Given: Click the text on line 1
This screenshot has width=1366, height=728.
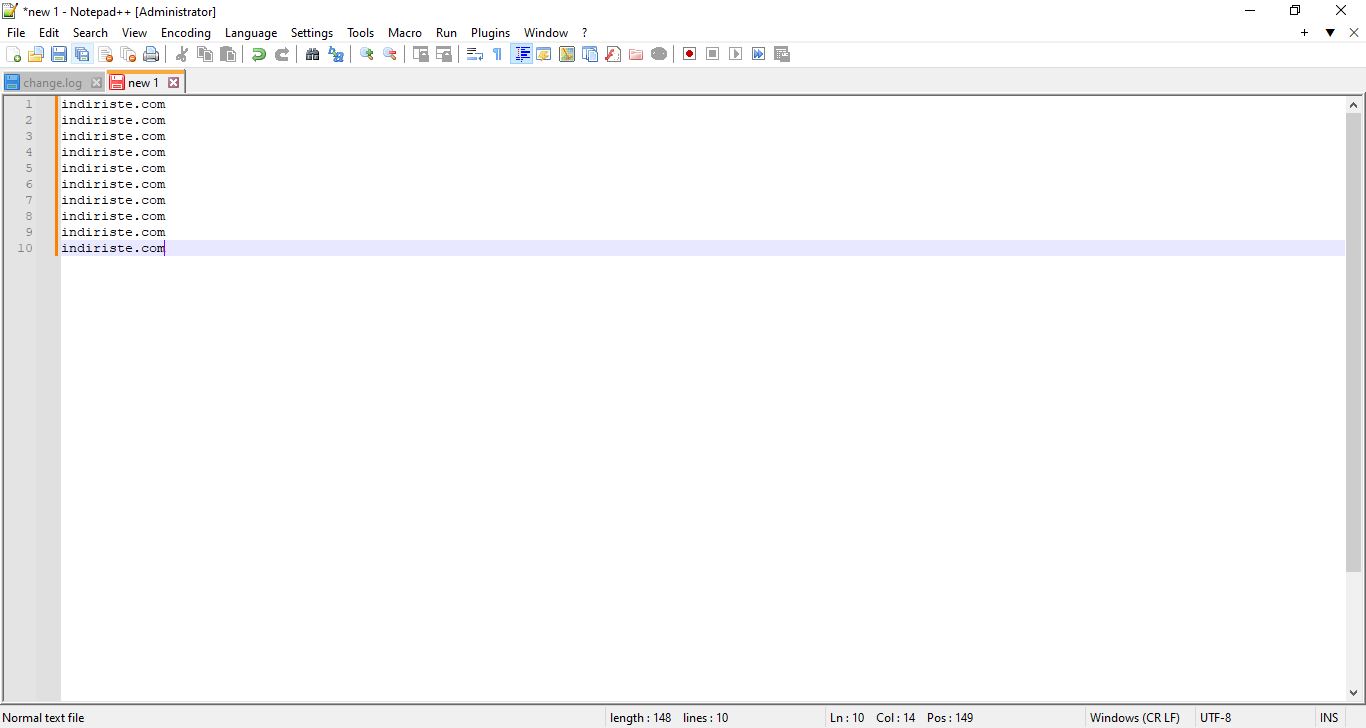Looking at the screenshot, I should tap(113, 104).
